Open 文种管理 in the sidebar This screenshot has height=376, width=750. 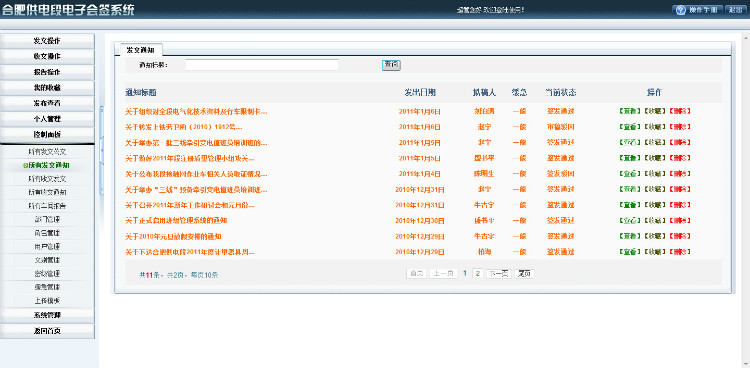[47, 260]
